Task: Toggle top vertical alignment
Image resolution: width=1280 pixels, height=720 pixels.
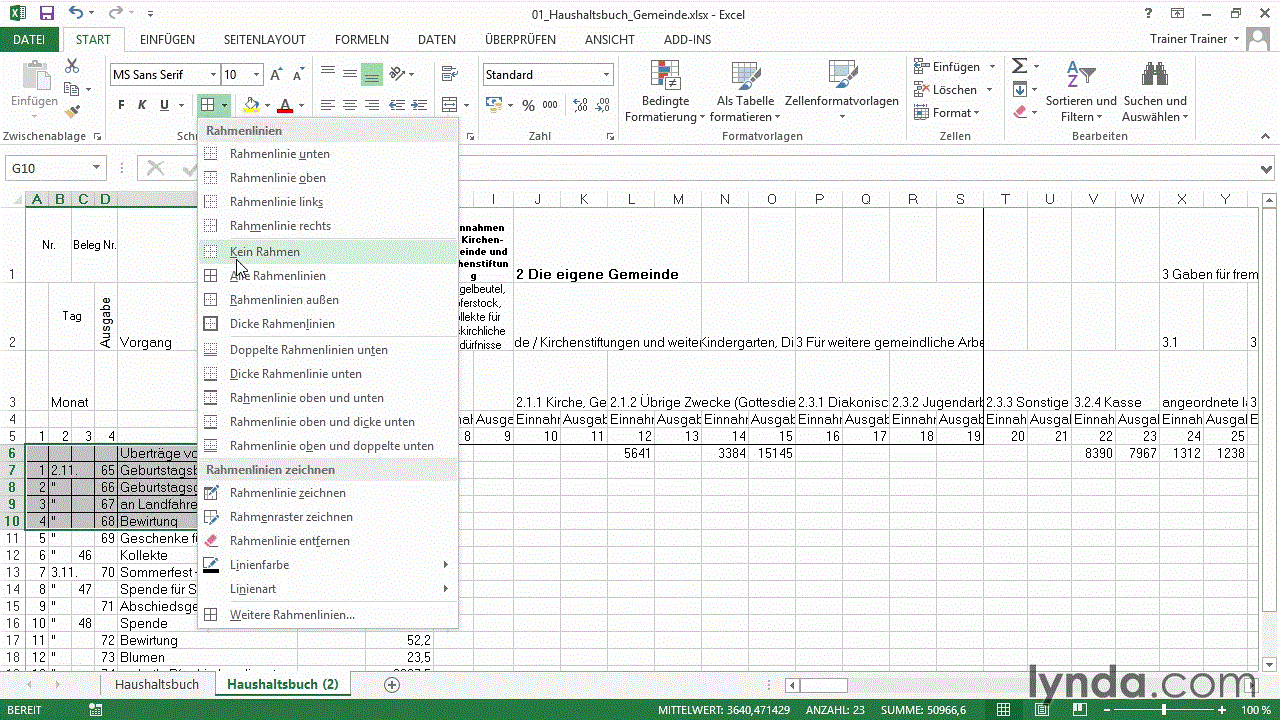Action: click(x=327, y=74)
